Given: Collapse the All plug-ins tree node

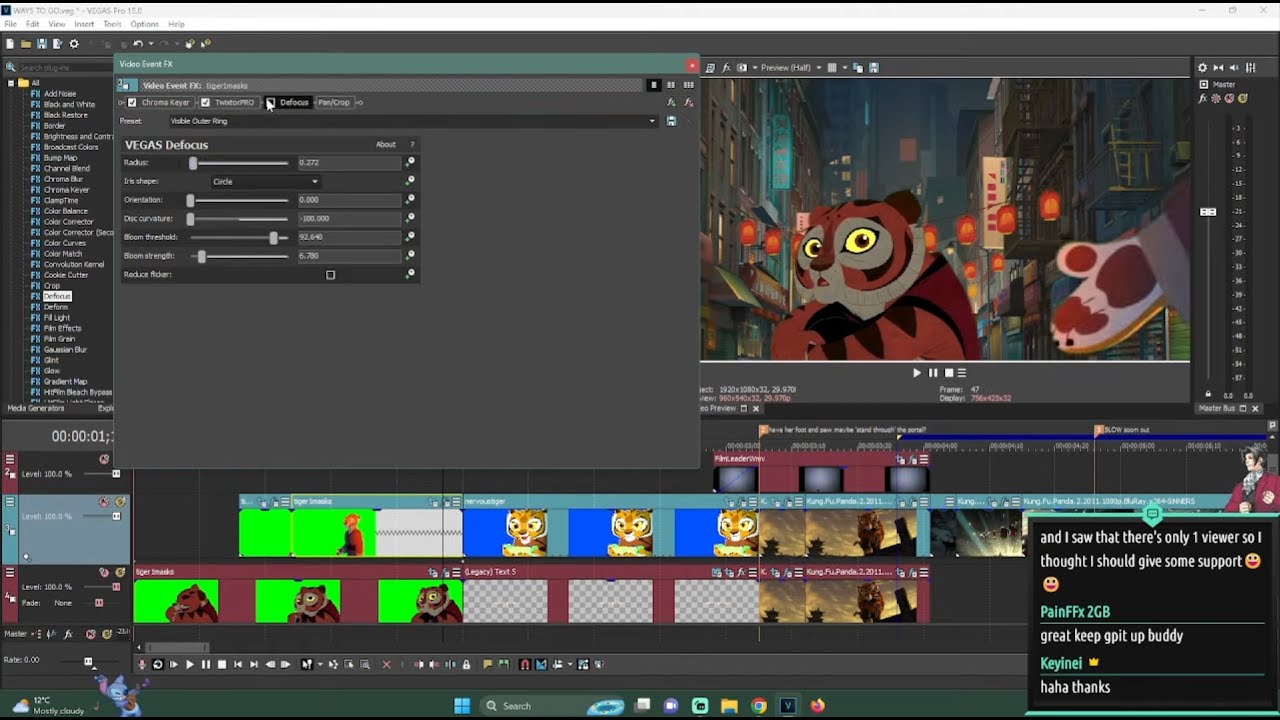Looking at the screenshot, I should tap(11, 83).
